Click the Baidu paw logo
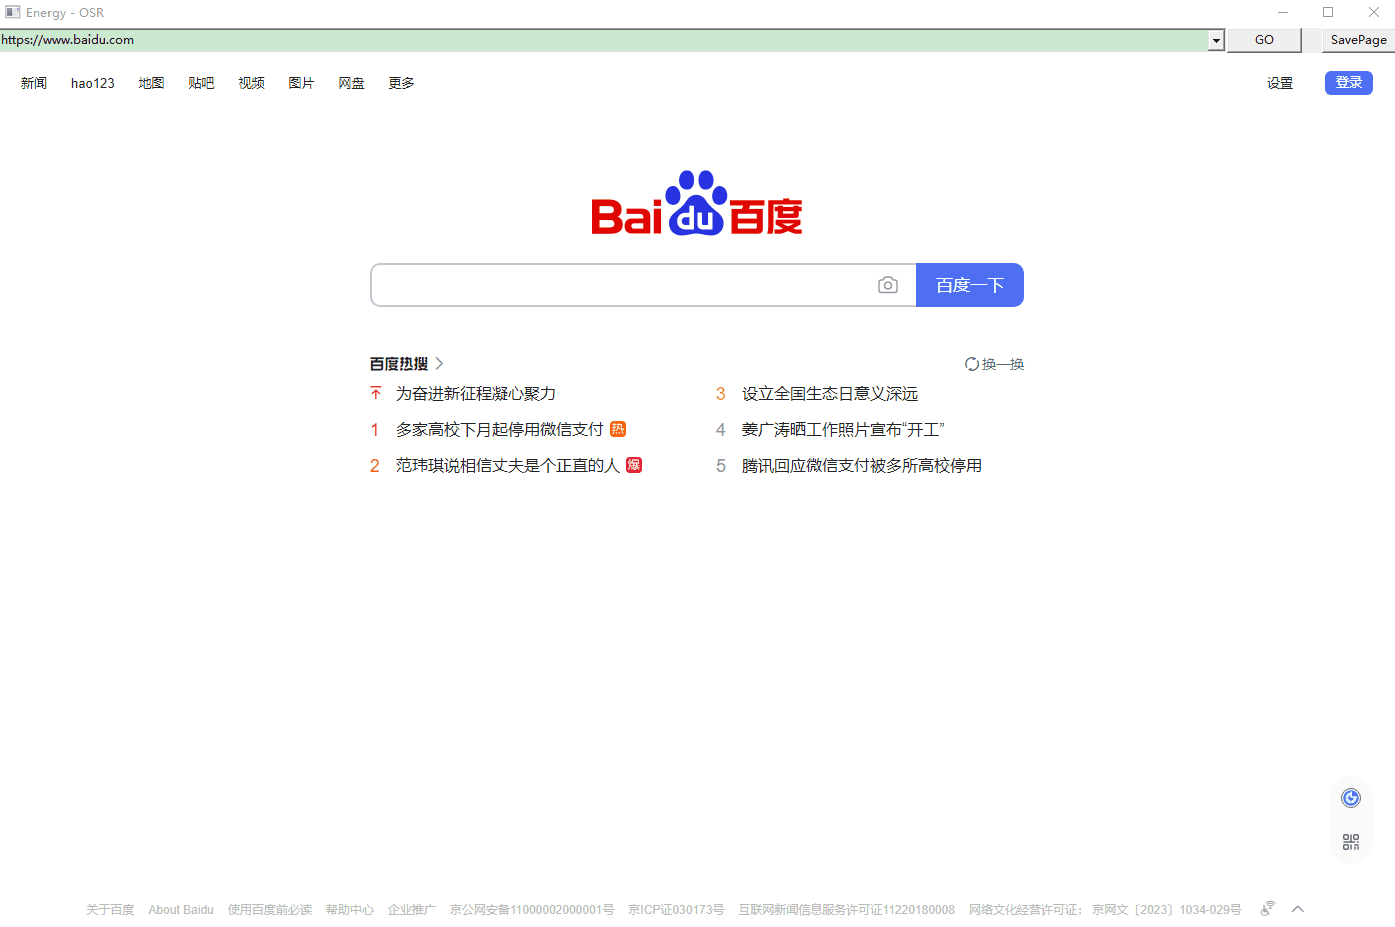The image size is (1395, 927). pyautogui.click(x=696, y=204)
